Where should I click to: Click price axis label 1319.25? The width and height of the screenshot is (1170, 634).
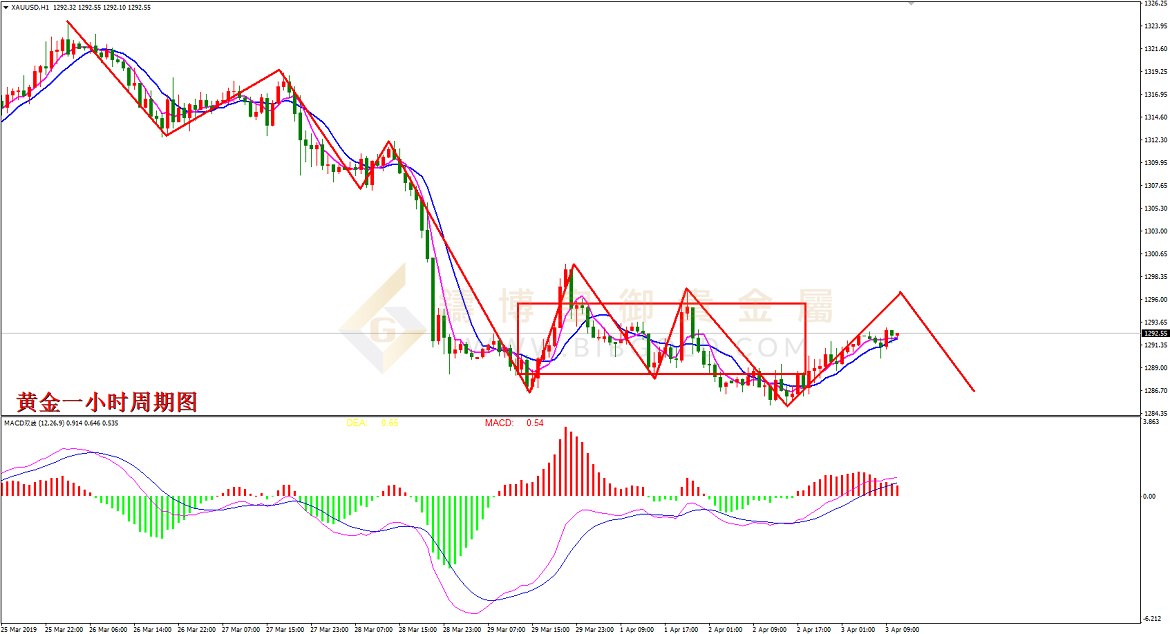1155,72
